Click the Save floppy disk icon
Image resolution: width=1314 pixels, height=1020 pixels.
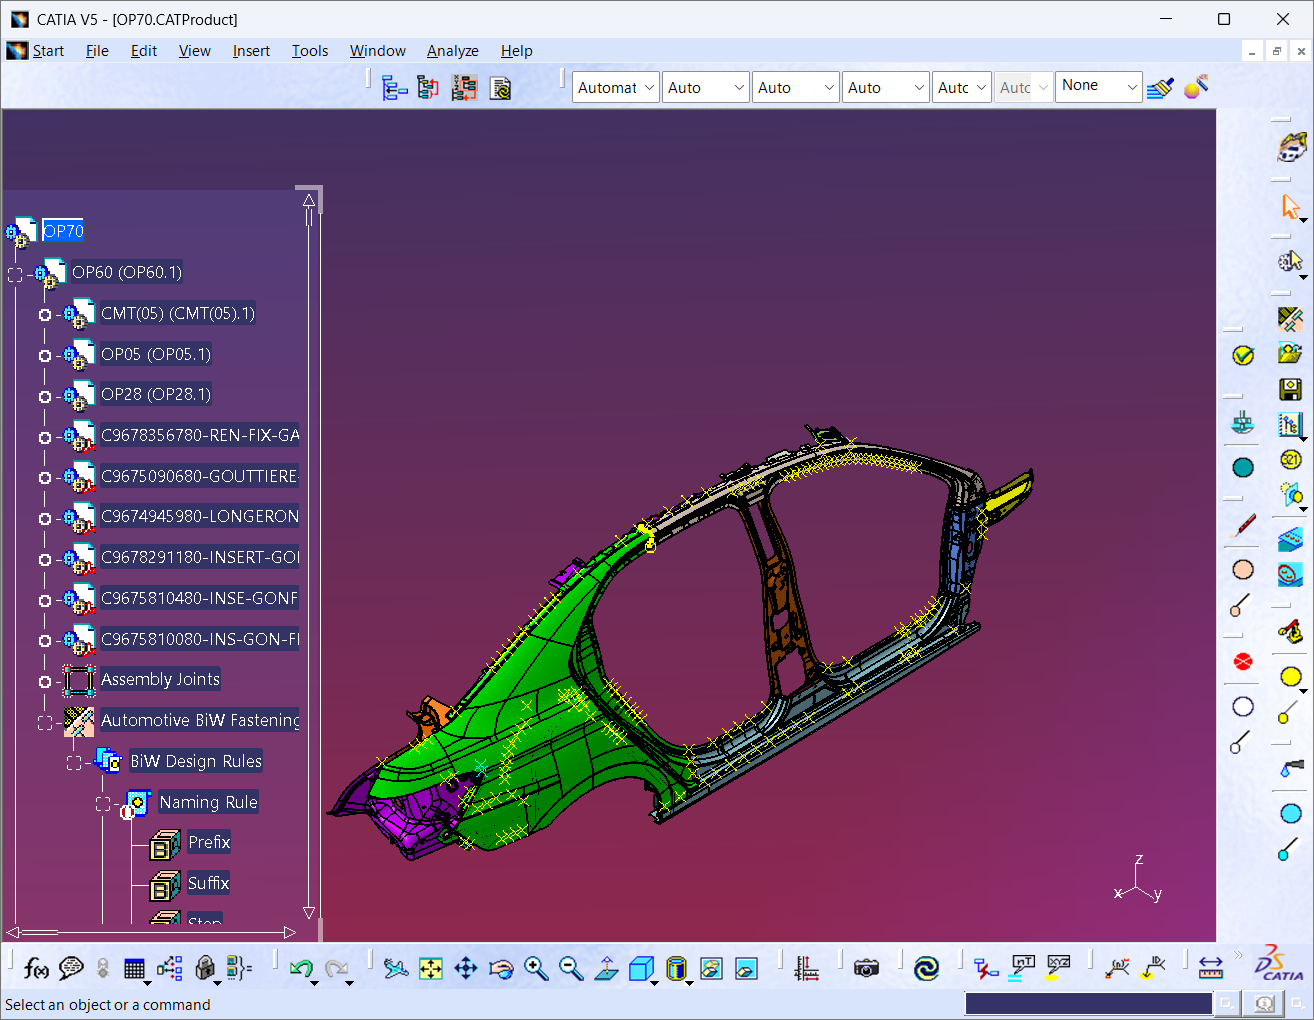[1290, 389]
